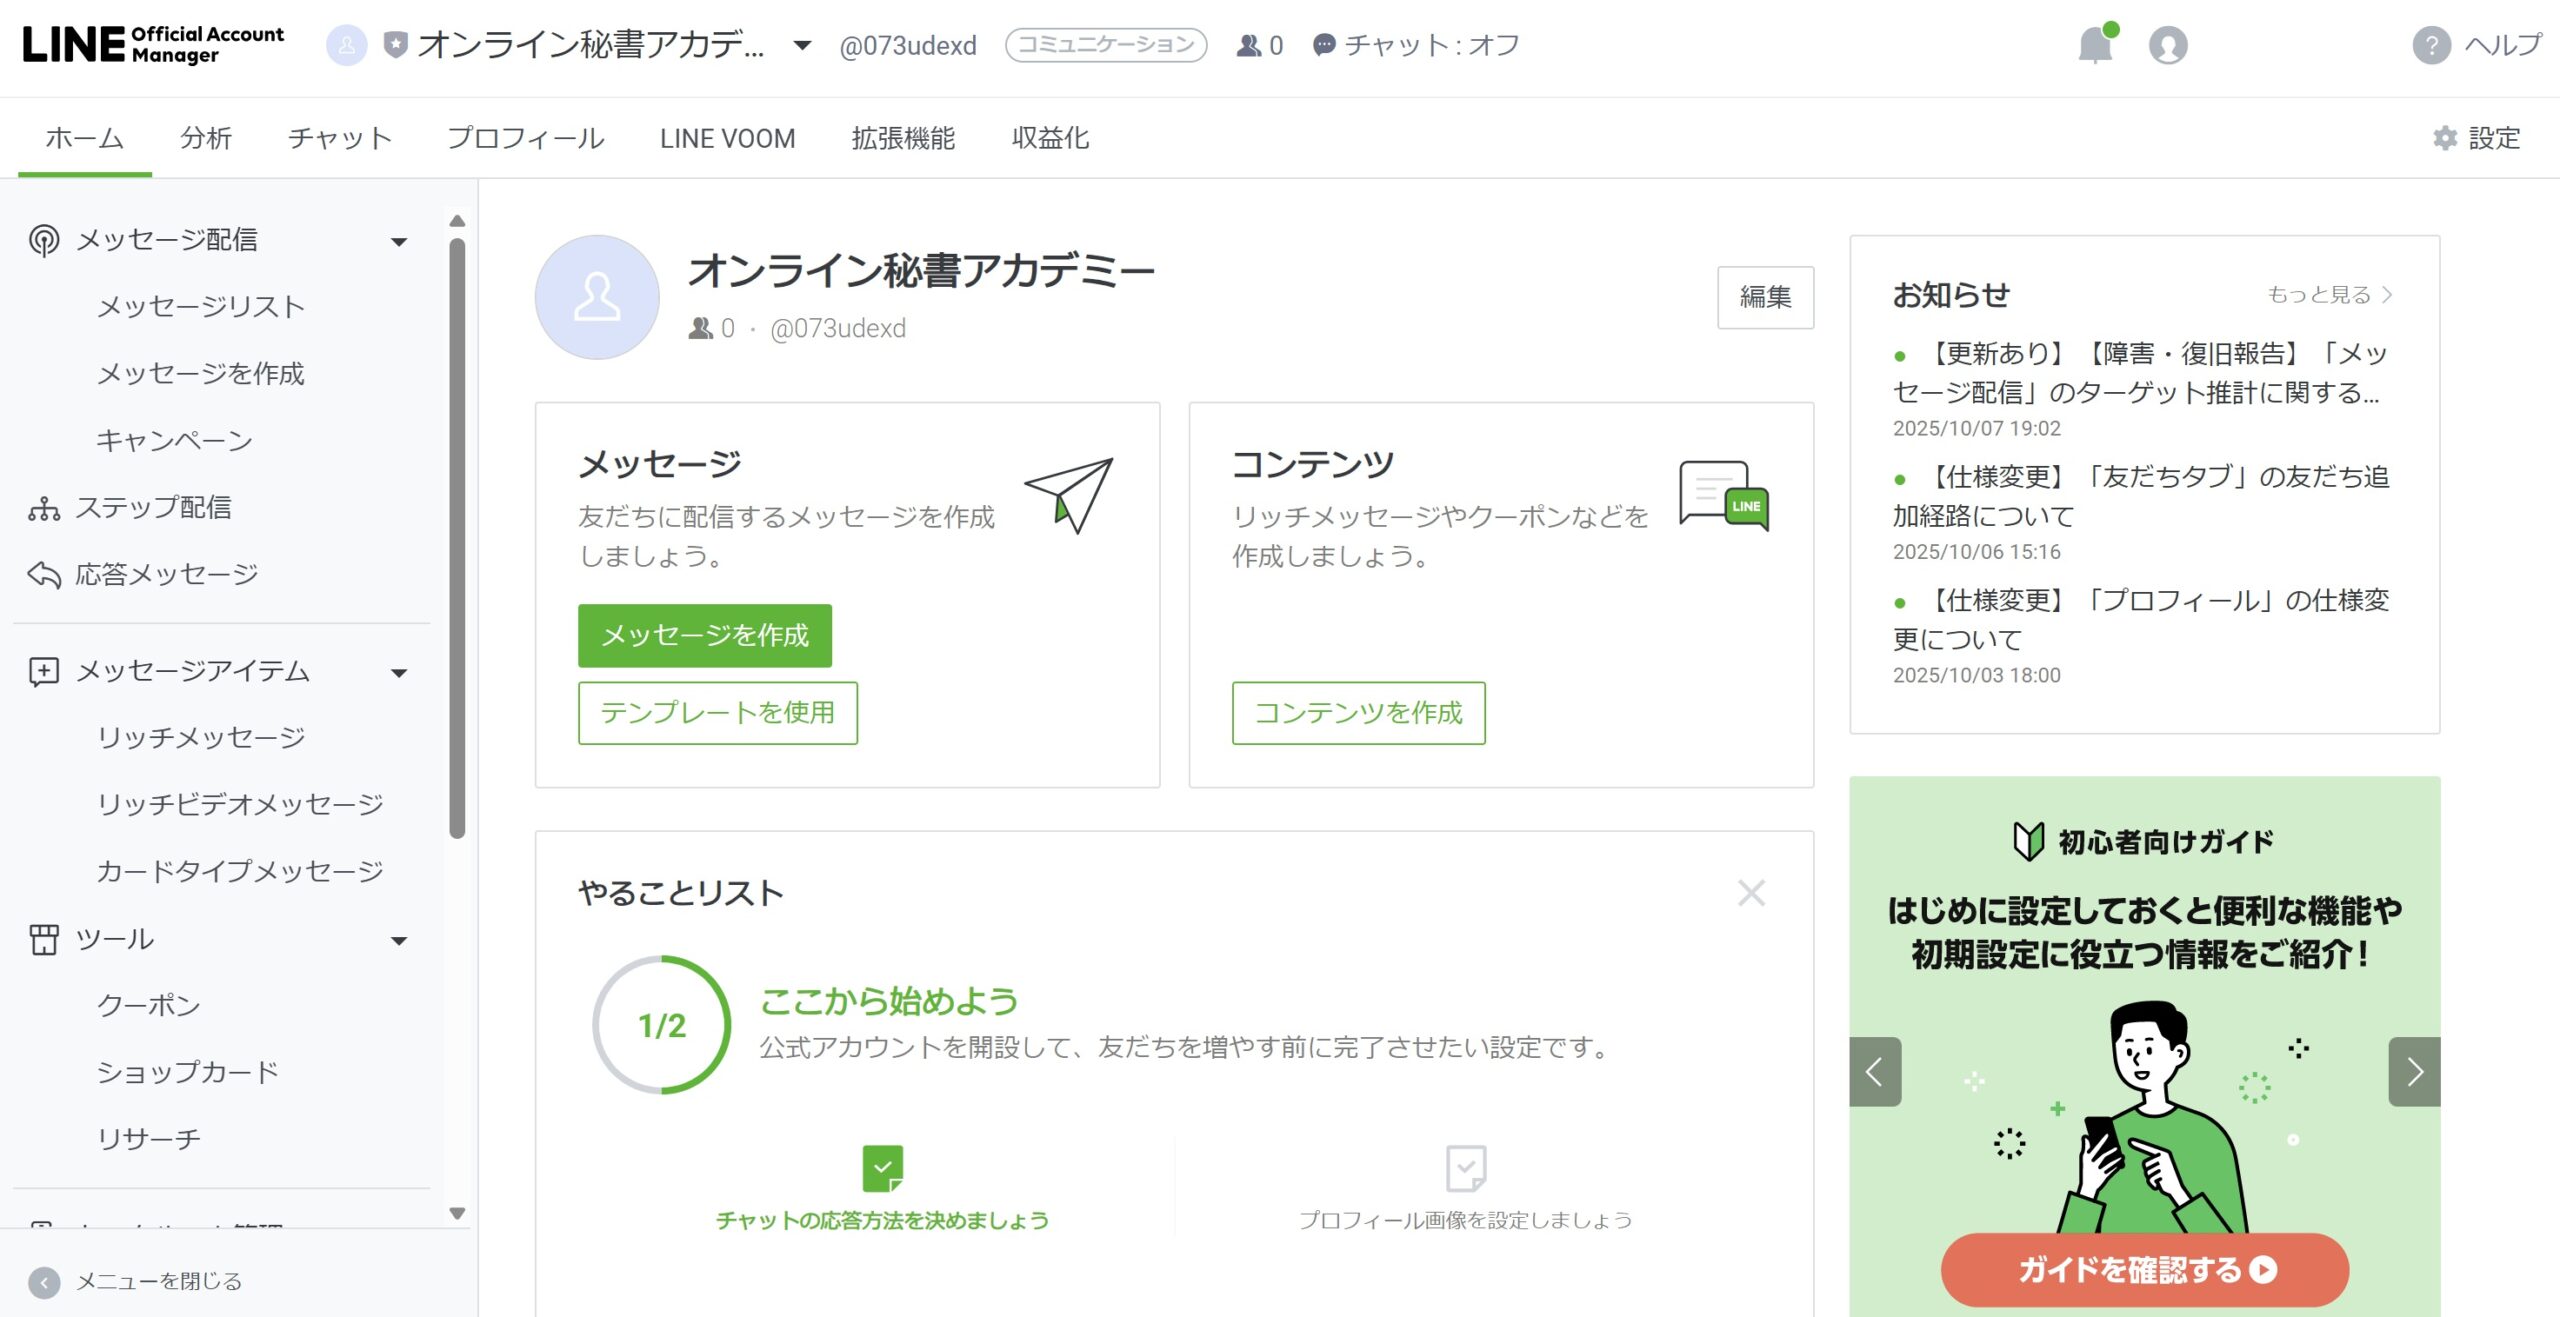Open the user account avatar icon
This screenshot has height=1317, width=2560.
(2167, 46)
